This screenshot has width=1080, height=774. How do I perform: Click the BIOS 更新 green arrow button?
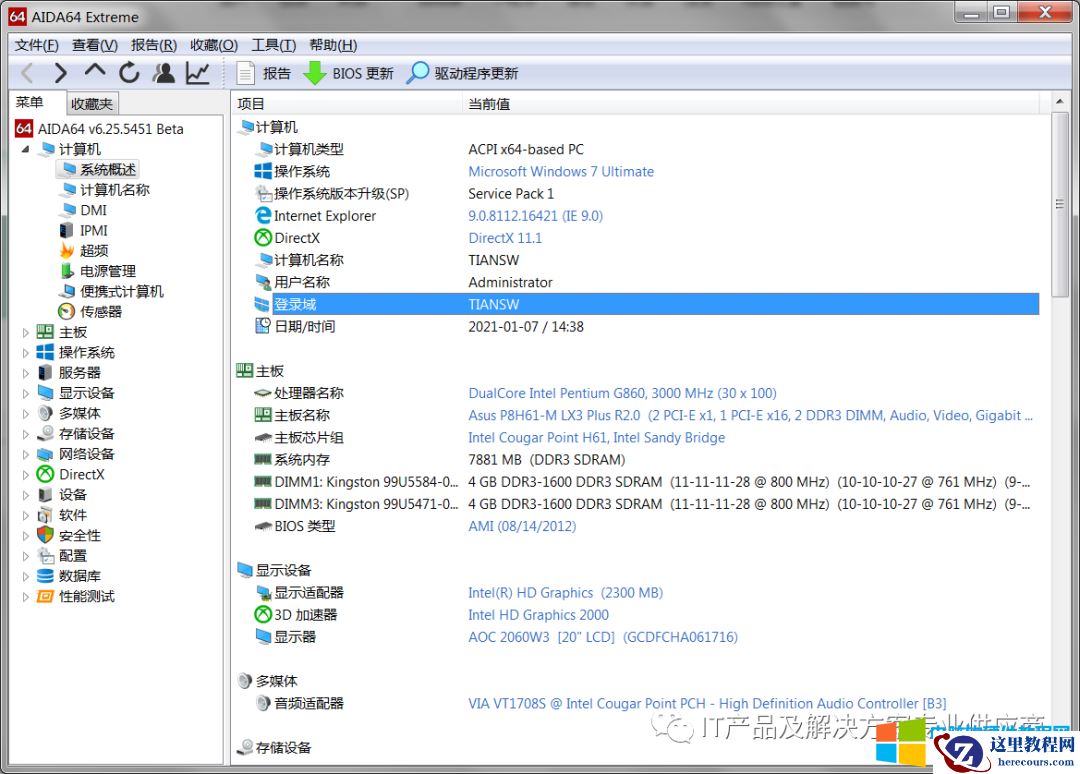coord(349,74)
